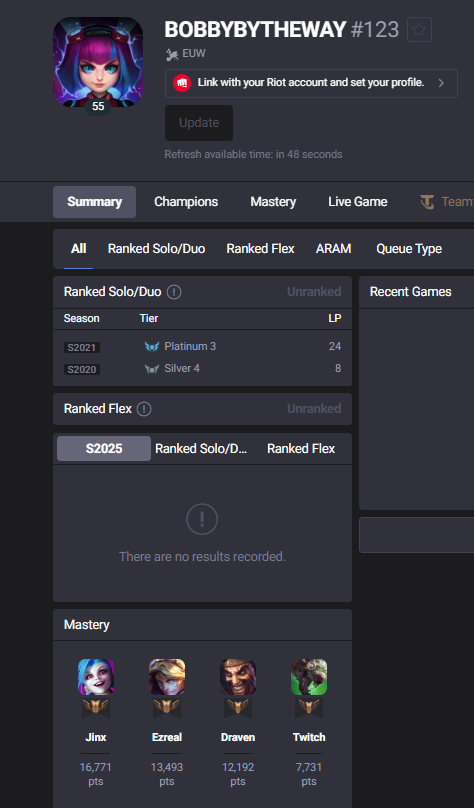Click the summoner profile avatar

tap(98, 62)
